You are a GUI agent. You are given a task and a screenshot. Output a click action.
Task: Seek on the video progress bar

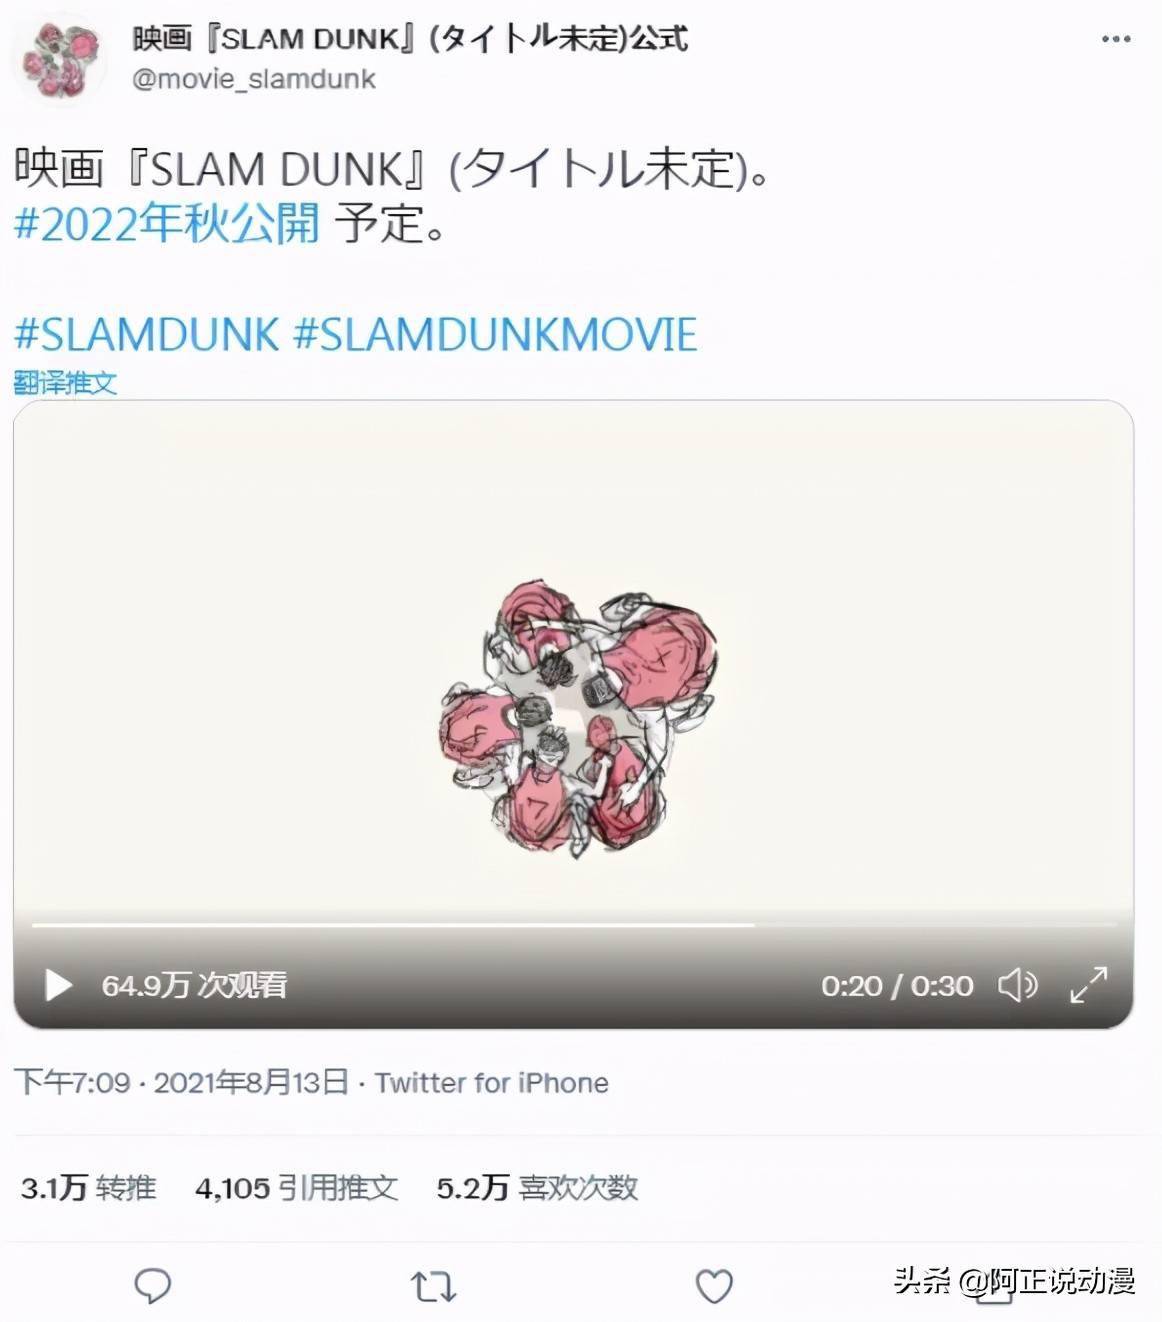(x=574, y=925)
